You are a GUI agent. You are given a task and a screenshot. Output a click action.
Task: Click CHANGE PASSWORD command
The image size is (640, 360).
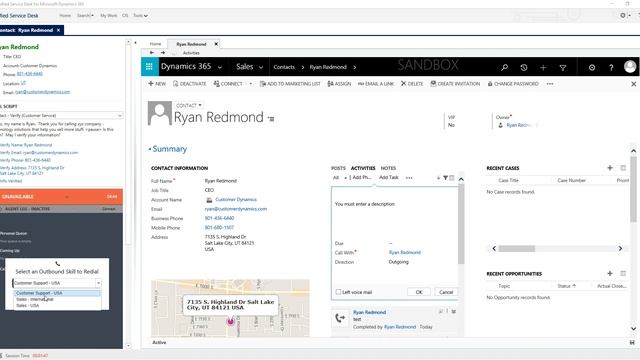(513, 84)
